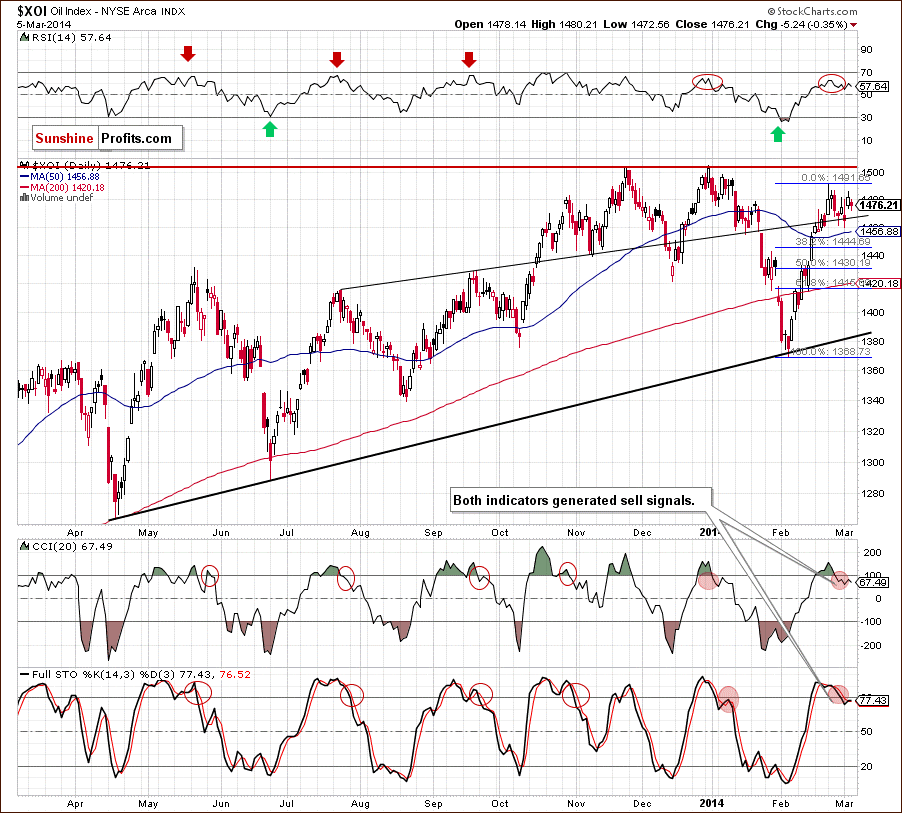This screenshot has height=813, width=902.
Task: Click the 90 level on RSI axis
Action: [x=866, y=49]
